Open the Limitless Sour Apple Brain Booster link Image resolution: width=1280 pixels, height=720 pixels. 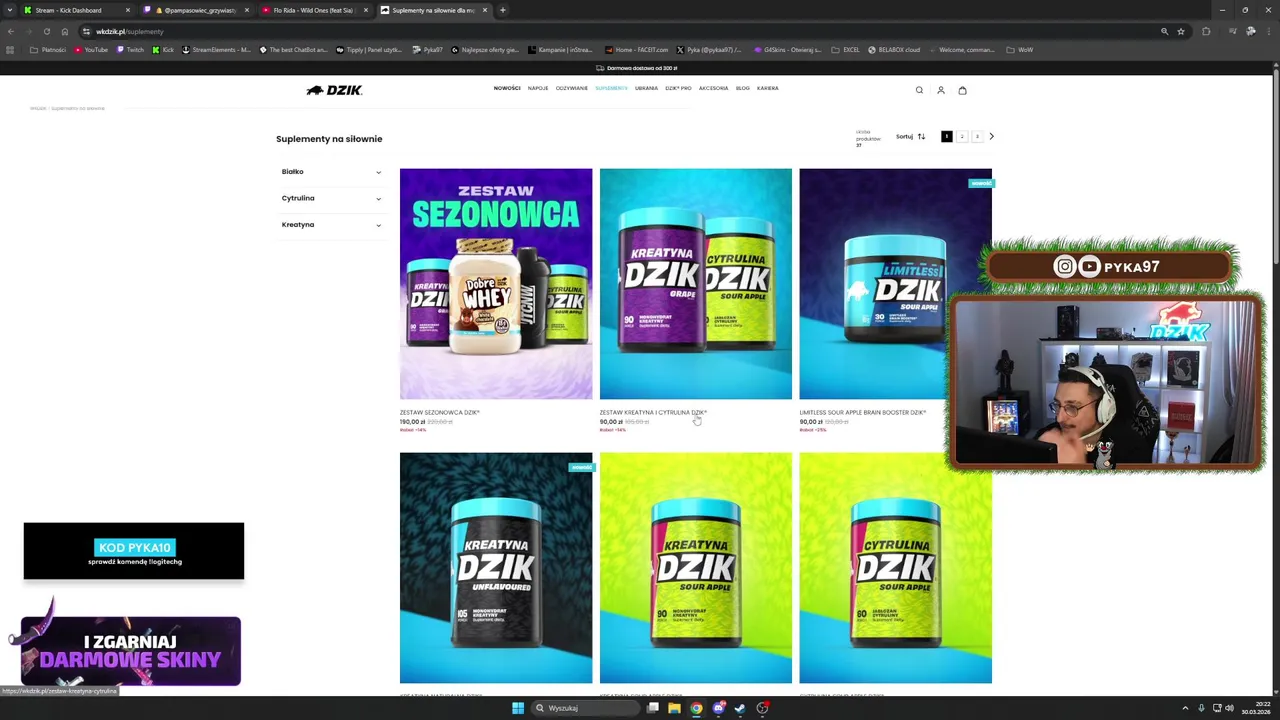click(x=862, y=412)
